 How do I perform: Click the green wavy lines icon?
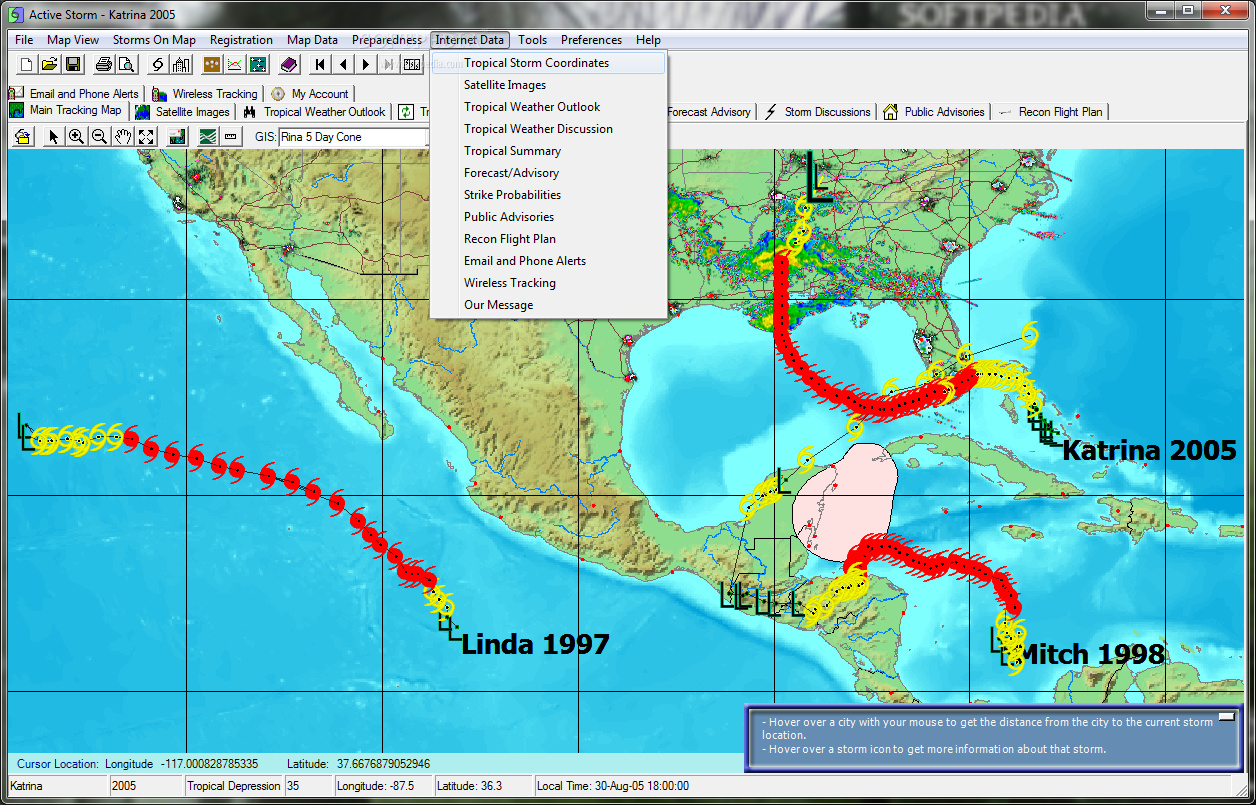point(208,137)
